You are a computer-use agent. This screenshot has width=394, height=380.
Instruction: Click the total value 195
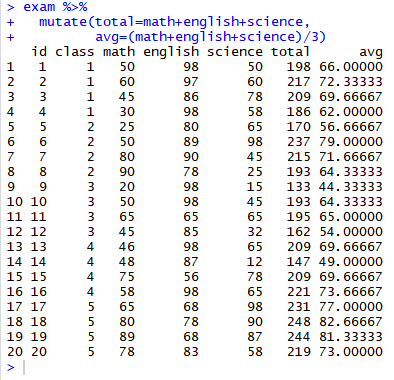pos(299,217)
